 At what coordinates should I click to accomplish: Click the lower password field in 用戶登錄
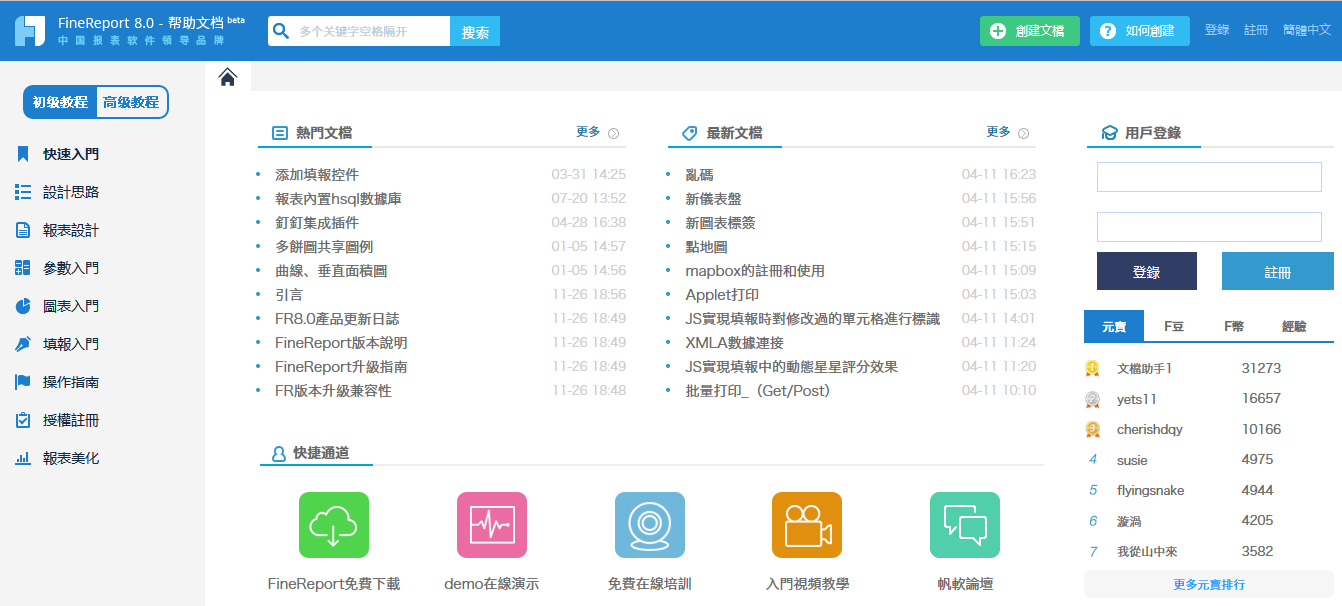click(1209, 227)
